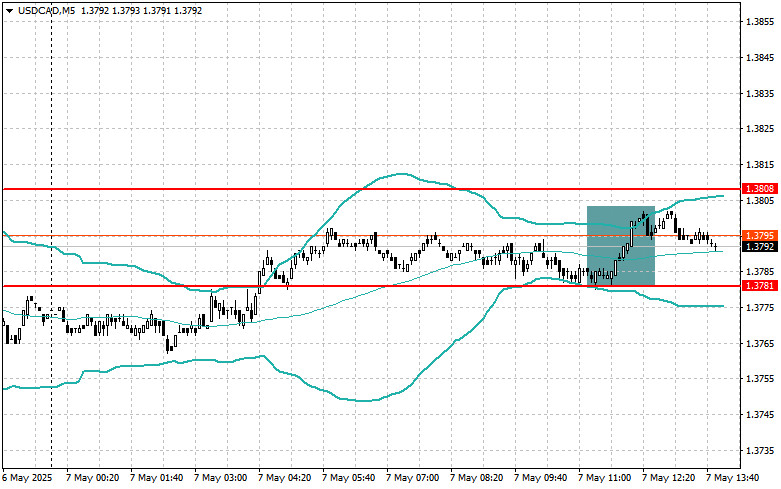The width and height of the screenshot is (781, 489).
Task: Select the shaded teal rectangle on chart
Action: [621, 246]
